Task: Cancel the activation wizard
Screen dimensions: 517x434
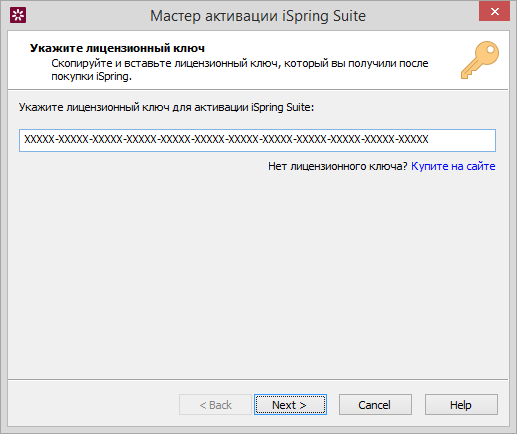Action: pos(375,405)
